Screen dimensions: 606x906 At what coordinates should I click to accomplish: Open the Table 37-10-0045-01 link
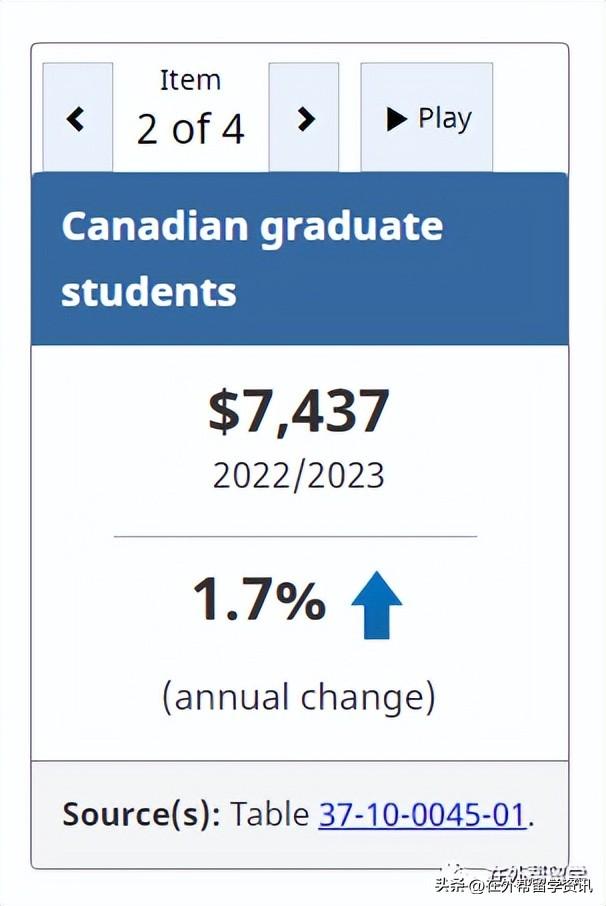click(x=421, y=814)
